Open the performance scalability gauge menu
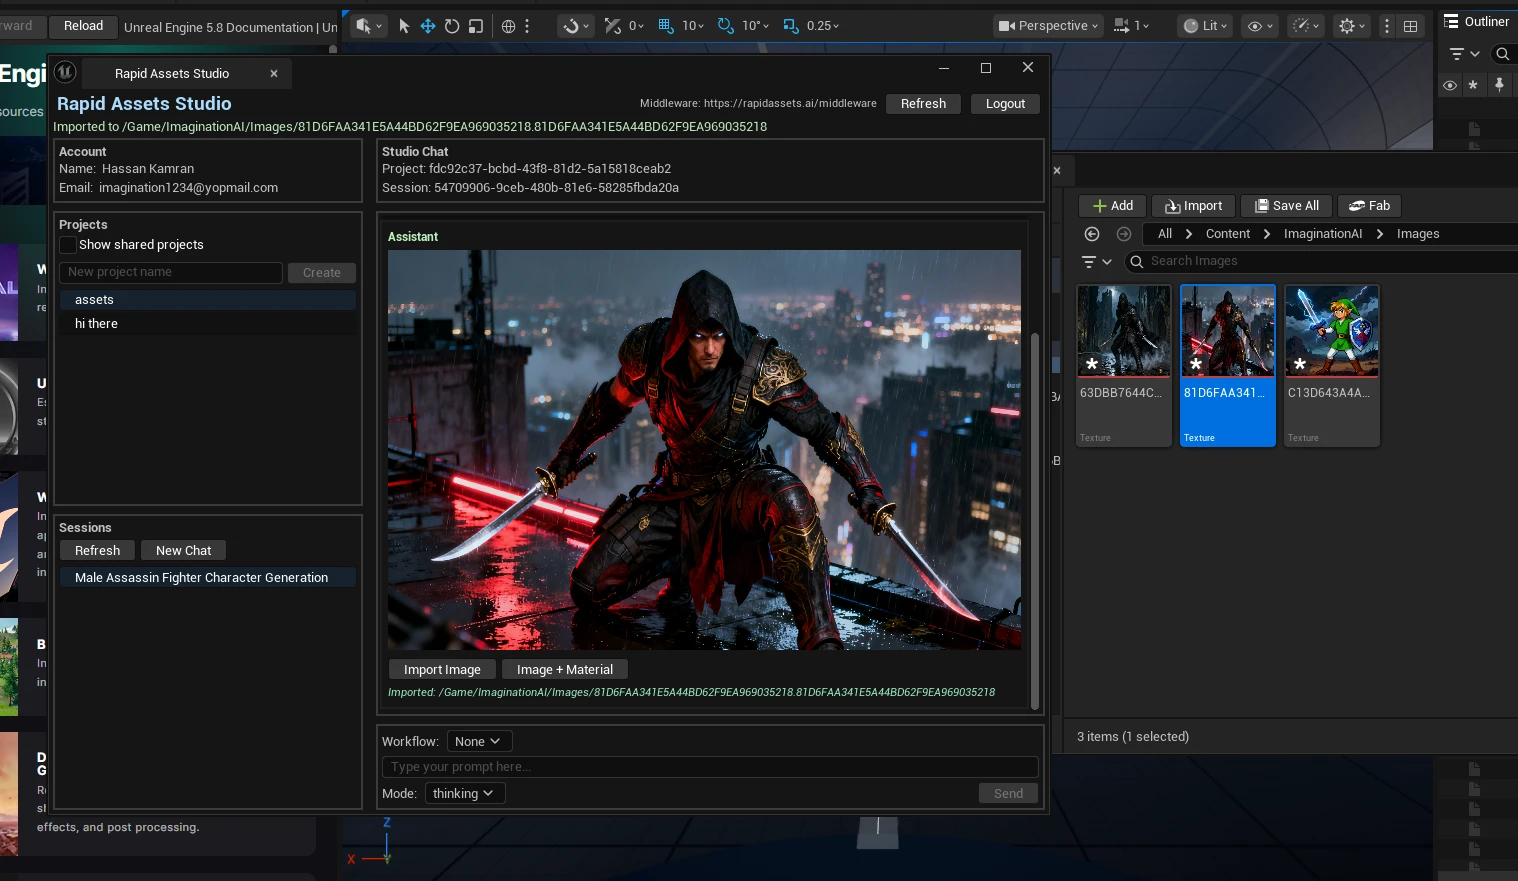The width and height of the screenshot is (1518, 881). pyautogui.click(x=1306, y=26)
